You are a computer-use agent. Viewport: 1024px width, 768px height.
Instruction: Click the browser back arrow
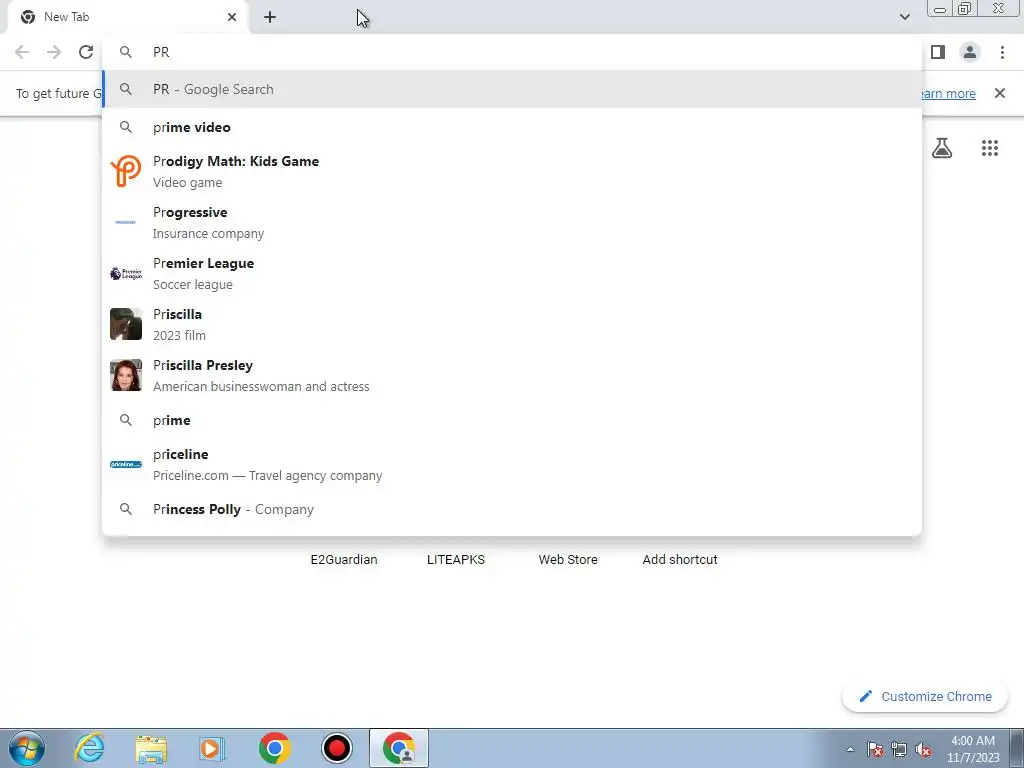(x=22, y=52)
